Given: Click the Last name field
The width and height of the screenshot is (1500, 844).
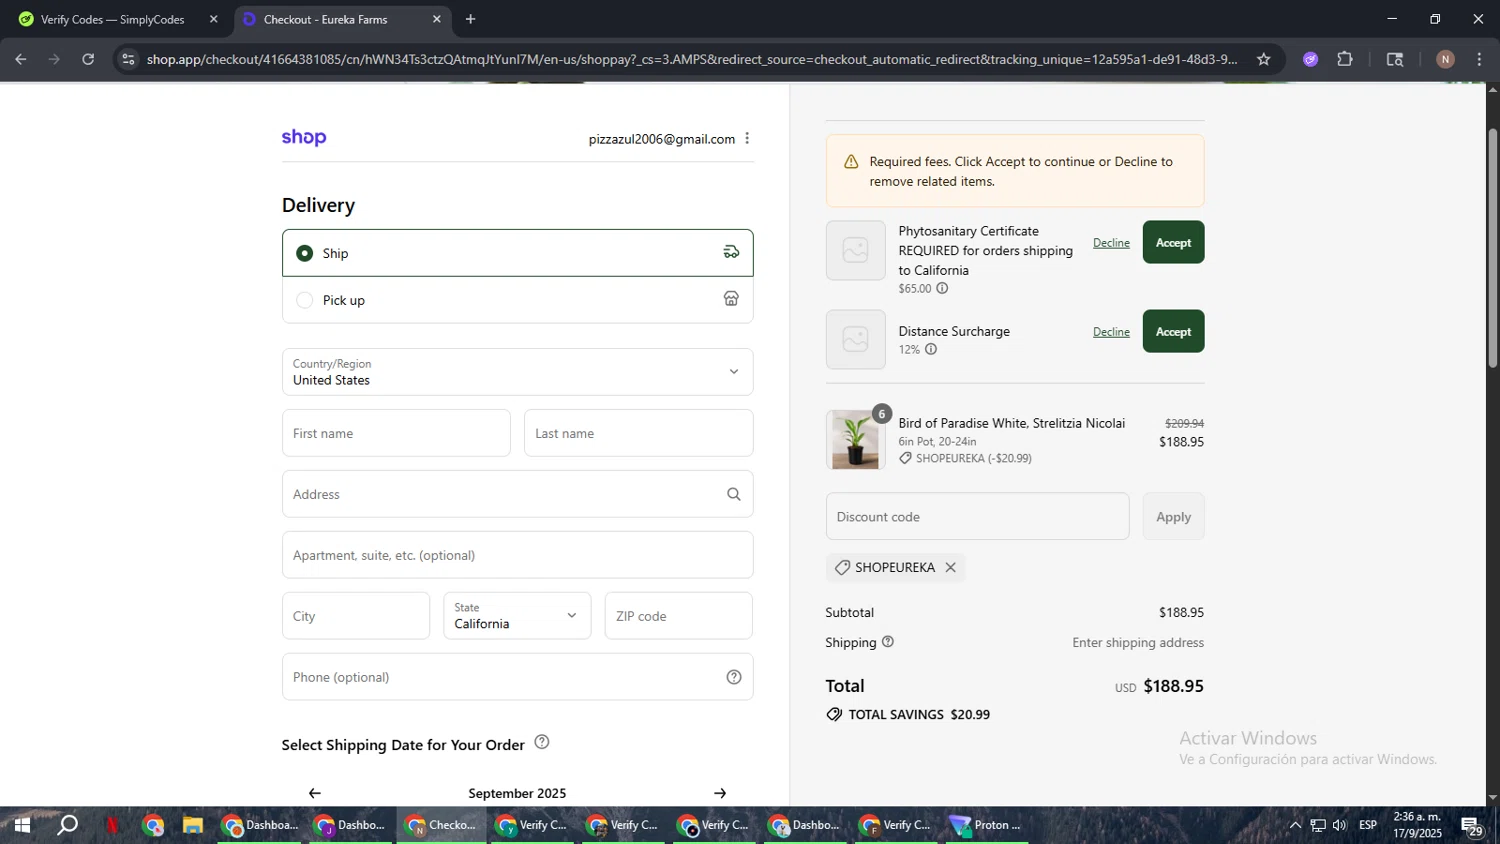Looking at the screenshot, I should (x=638, y=433).
